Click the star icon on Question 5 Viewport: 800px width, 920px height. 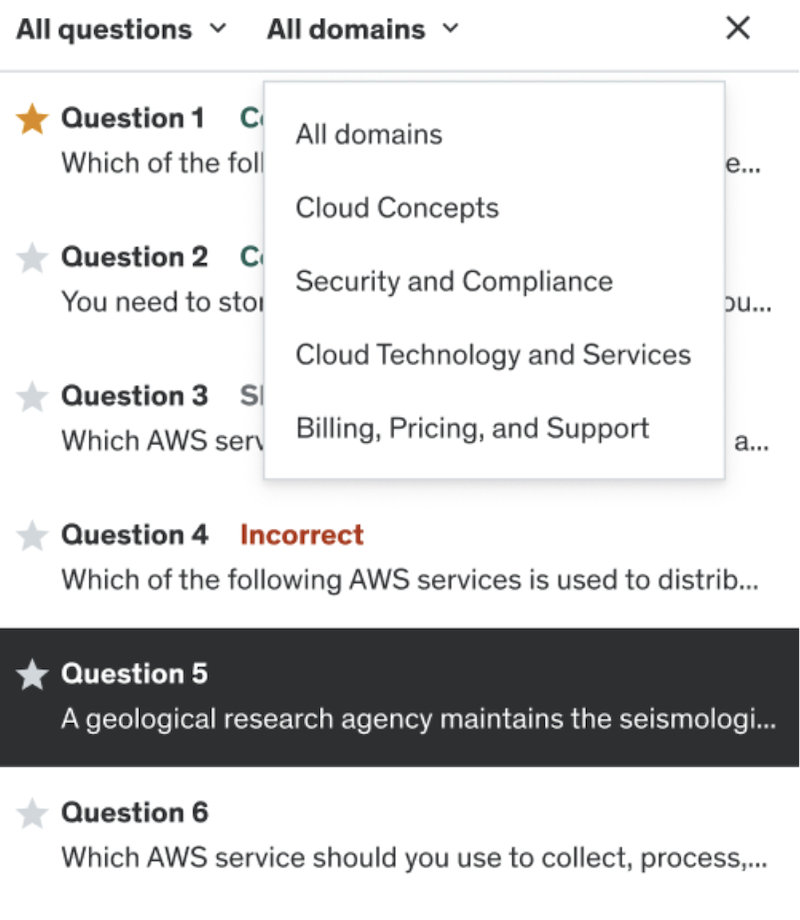(32, 675)
